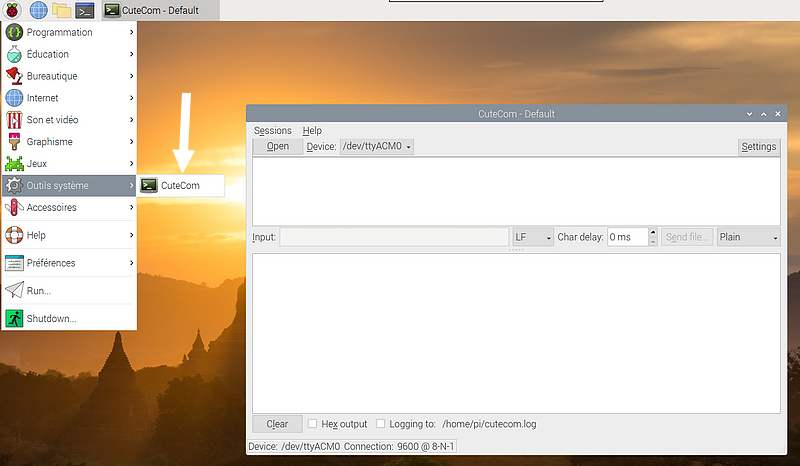The width and height of the screenshot is (800, 466).
Task: Click the Graphisme paintbrush icon
Action: (x=14, y=142)
